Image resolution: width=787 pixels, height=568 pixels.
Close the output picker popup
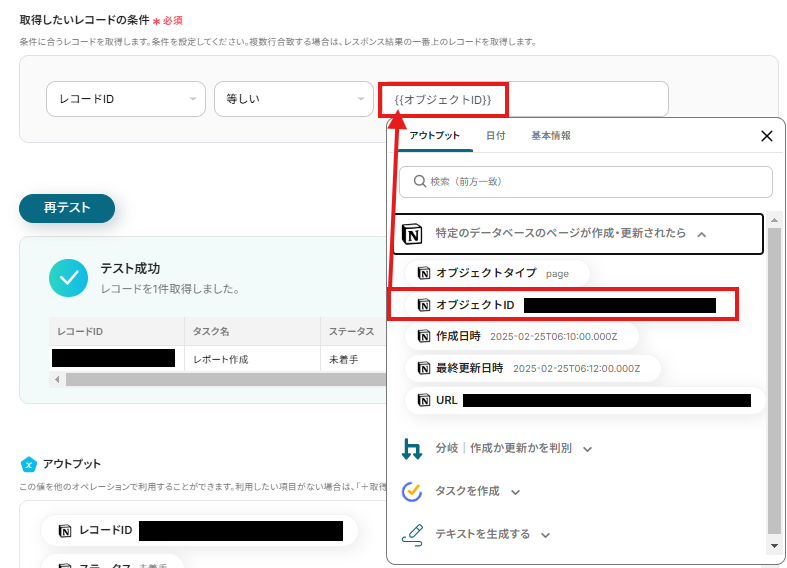(767, 136)
